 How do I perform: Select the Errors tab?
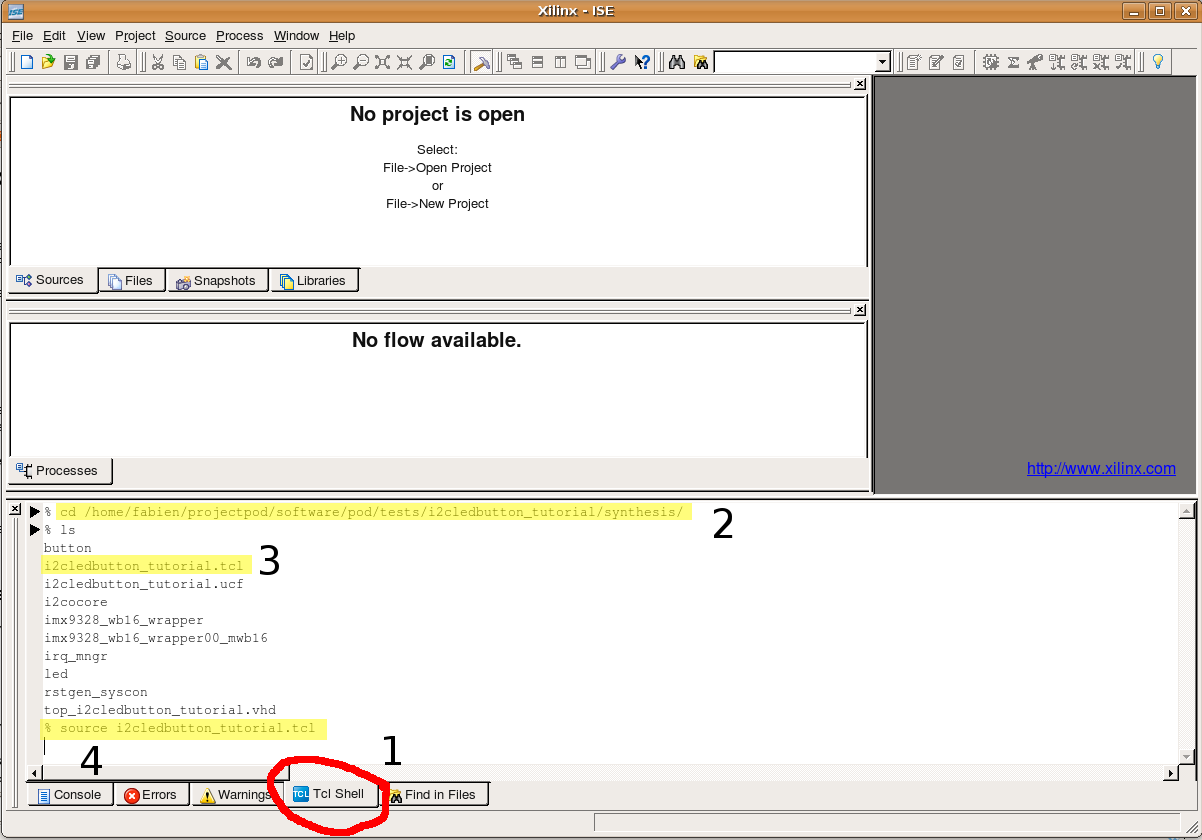150,795
